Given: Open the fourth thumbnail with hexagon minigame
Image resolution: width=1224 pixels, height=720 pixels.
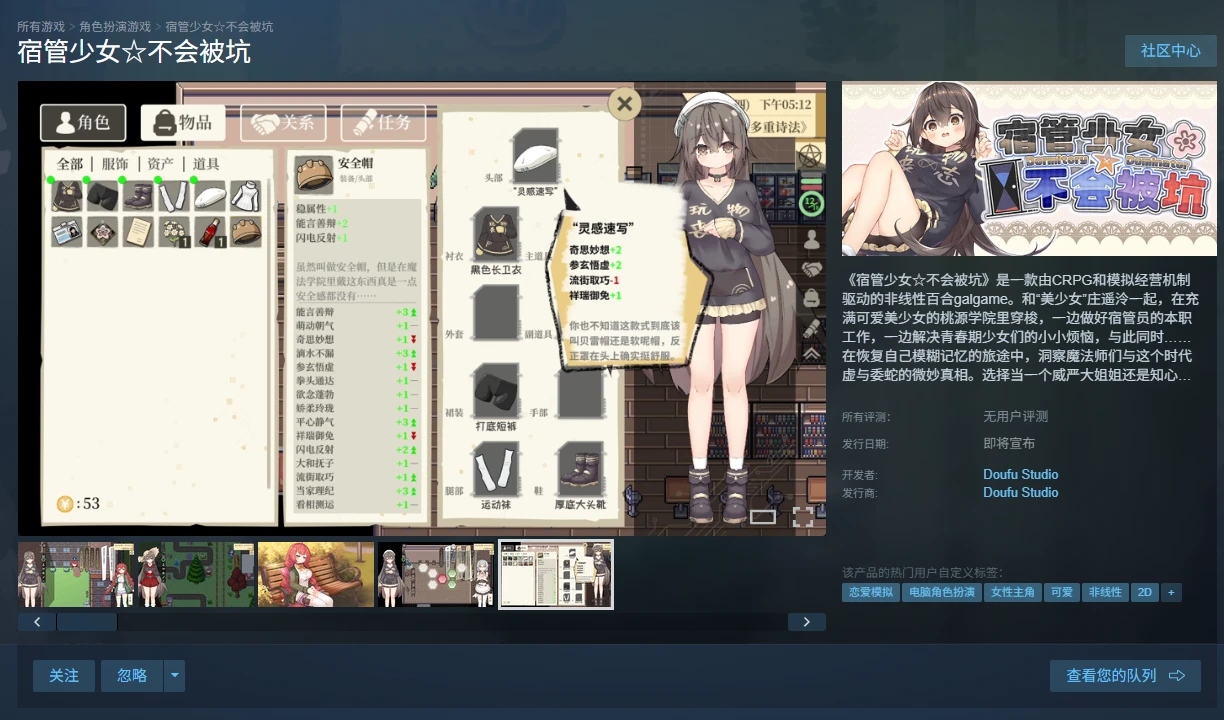Looking at the screenshot, I should [436, 575].
